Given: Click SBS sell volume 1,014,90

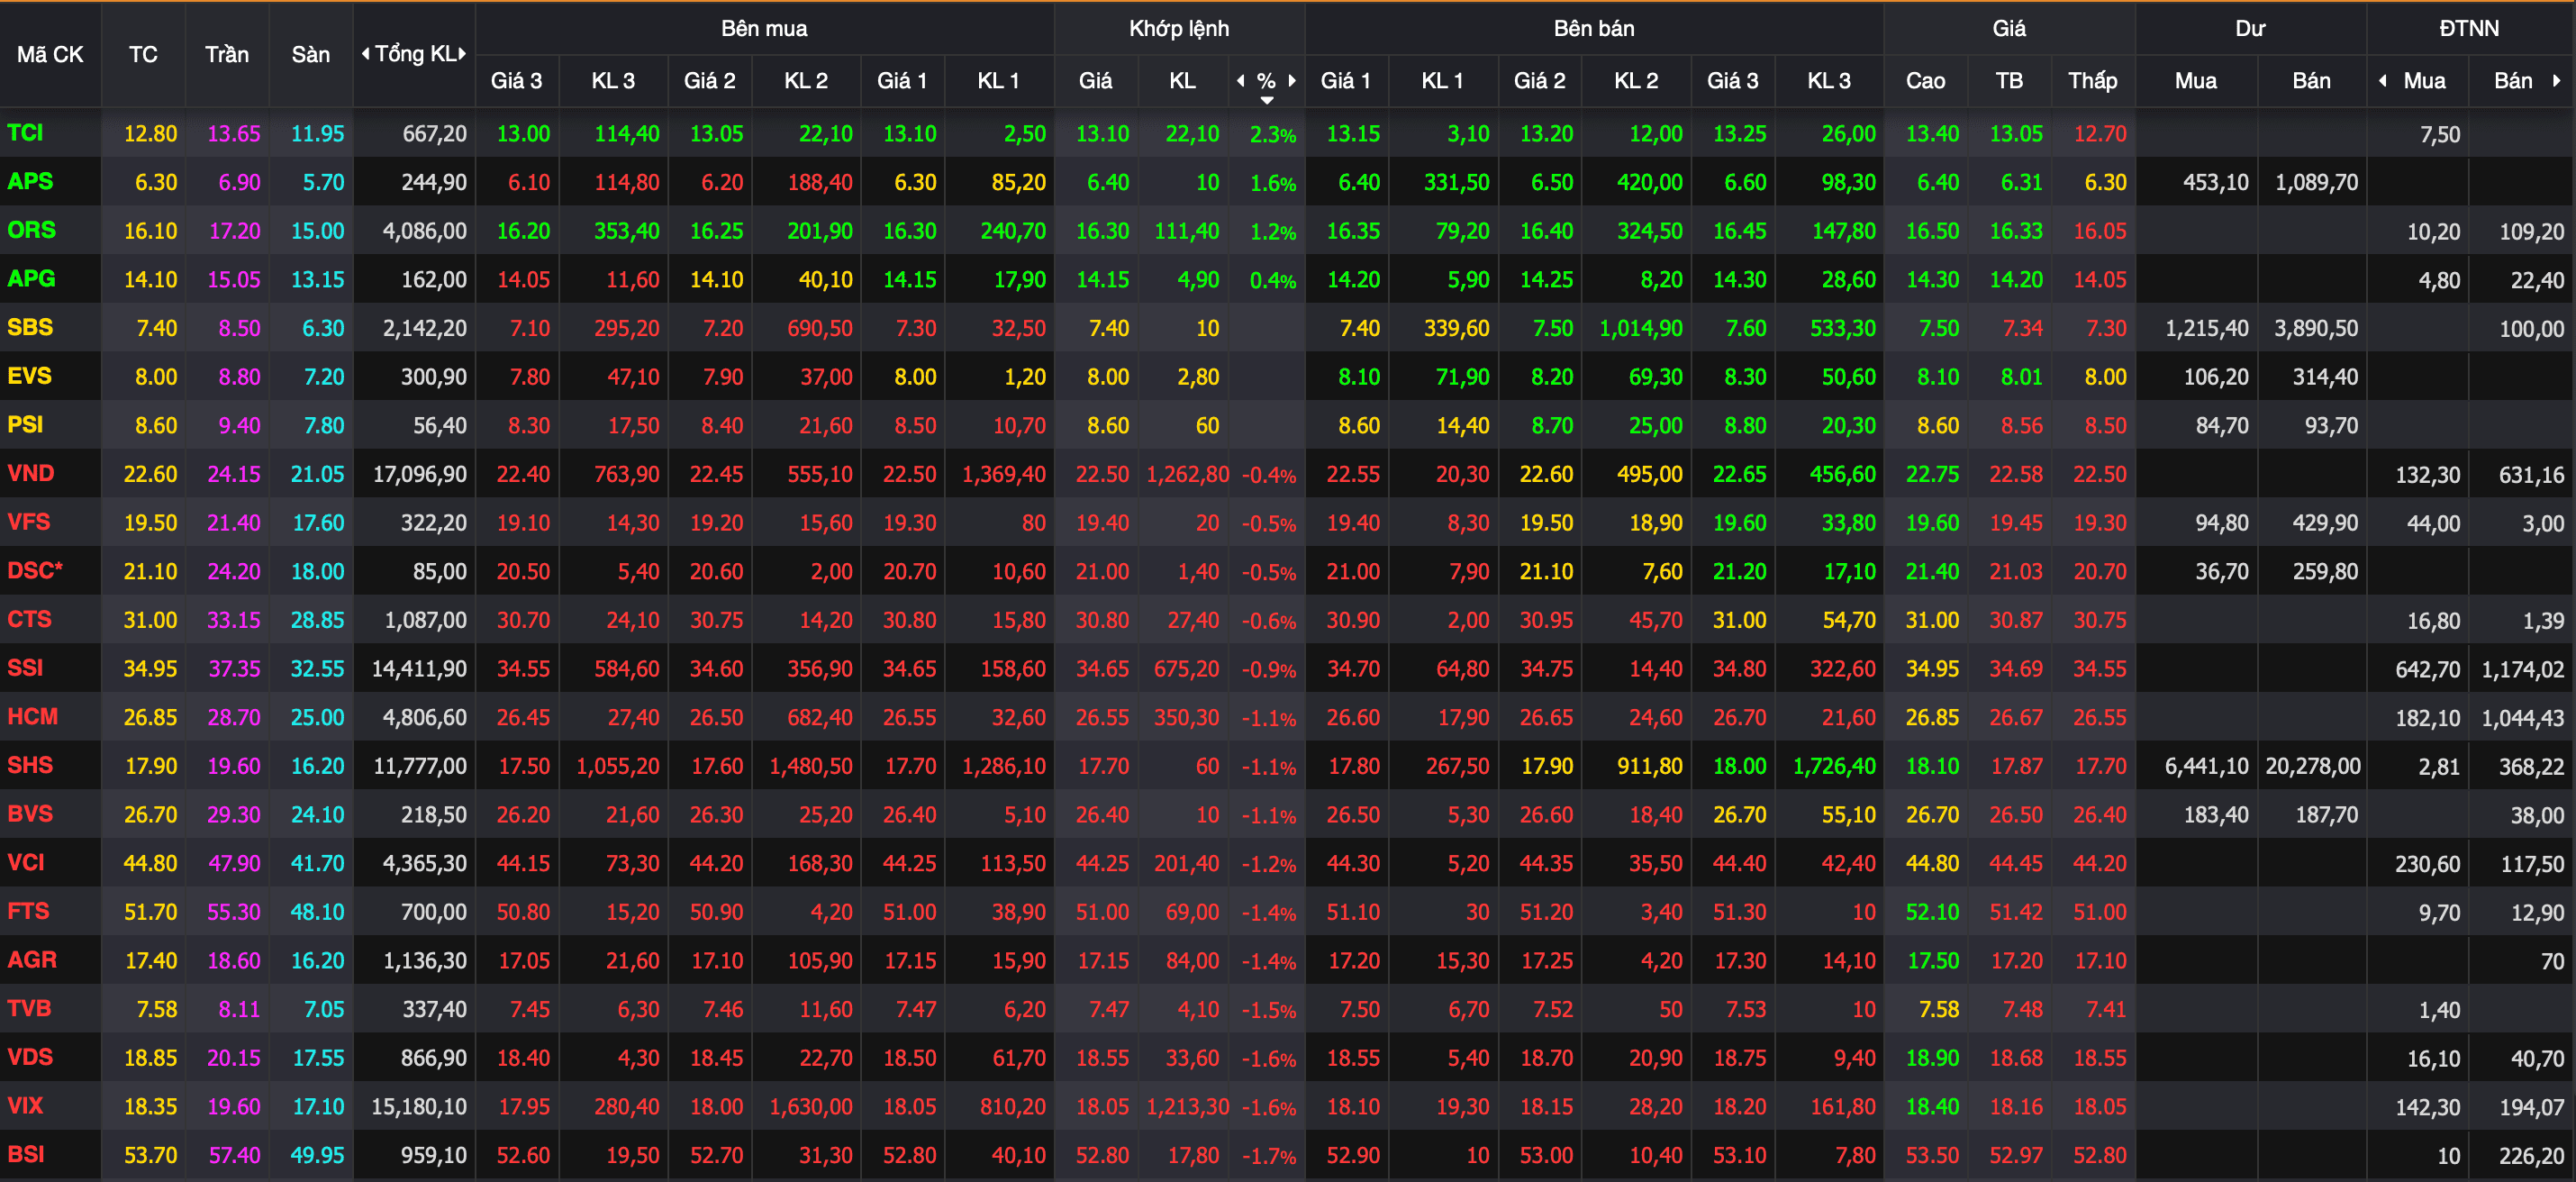Looking at the screenshot, I should [1641, 328].
